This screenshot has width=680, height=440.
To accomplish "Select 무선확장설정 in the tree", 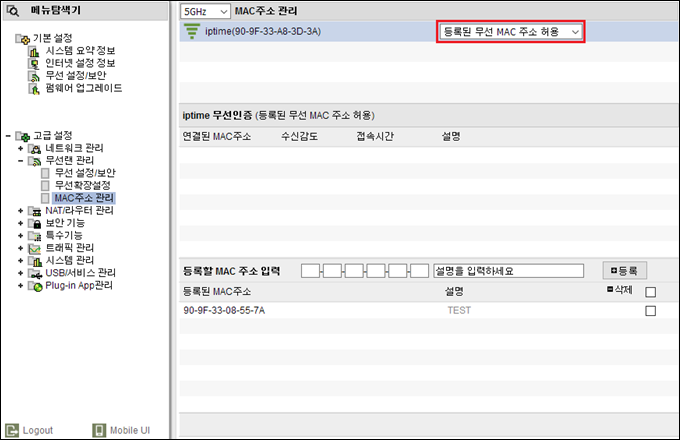I will pyautogui.click(x=83, y=186).
